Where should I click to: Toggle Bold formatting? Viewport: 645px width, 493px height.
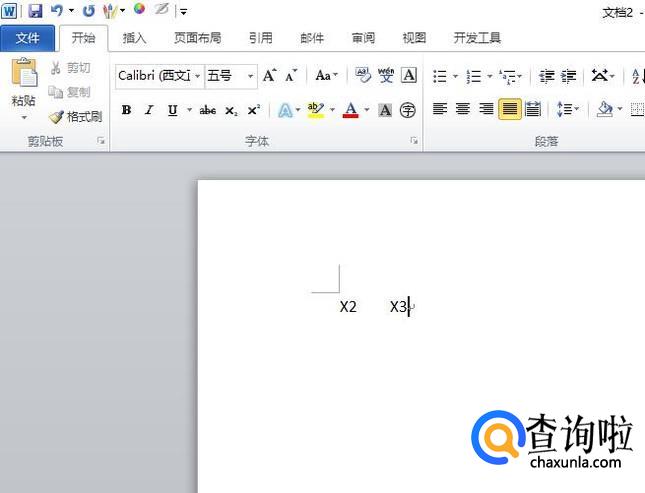coord(126,110)
